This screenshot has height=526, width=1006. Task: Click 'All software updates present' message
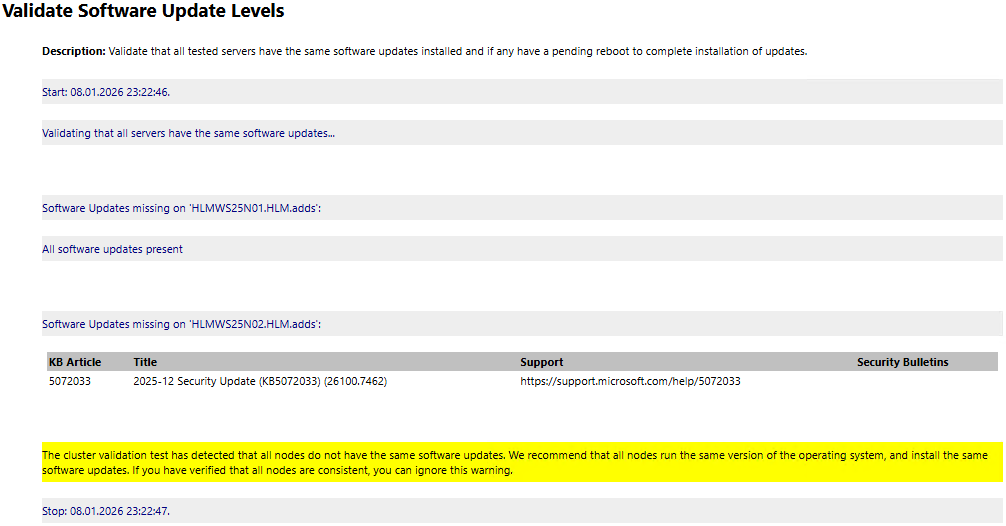point(112,249)
